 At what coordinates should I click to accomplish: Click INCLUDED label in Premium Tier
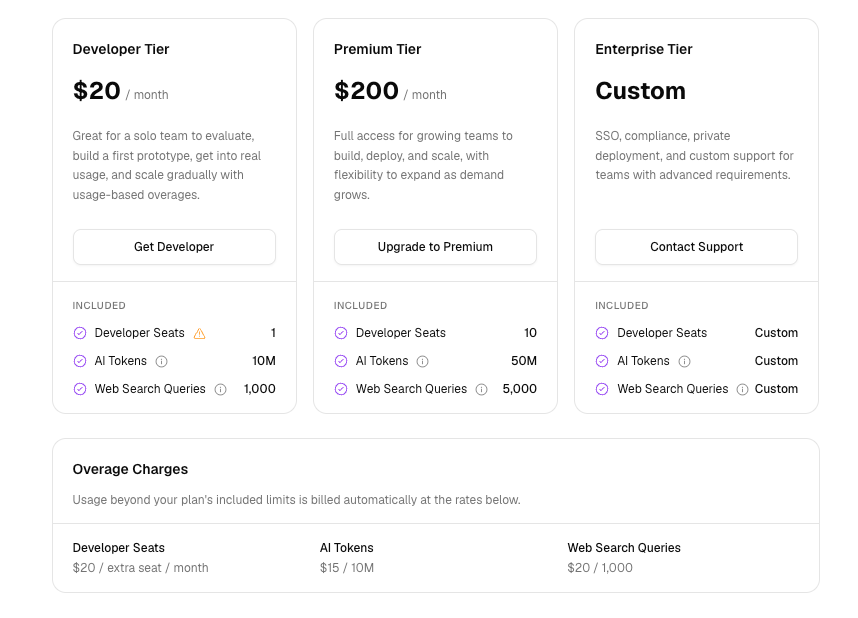[x=360, y=305]
